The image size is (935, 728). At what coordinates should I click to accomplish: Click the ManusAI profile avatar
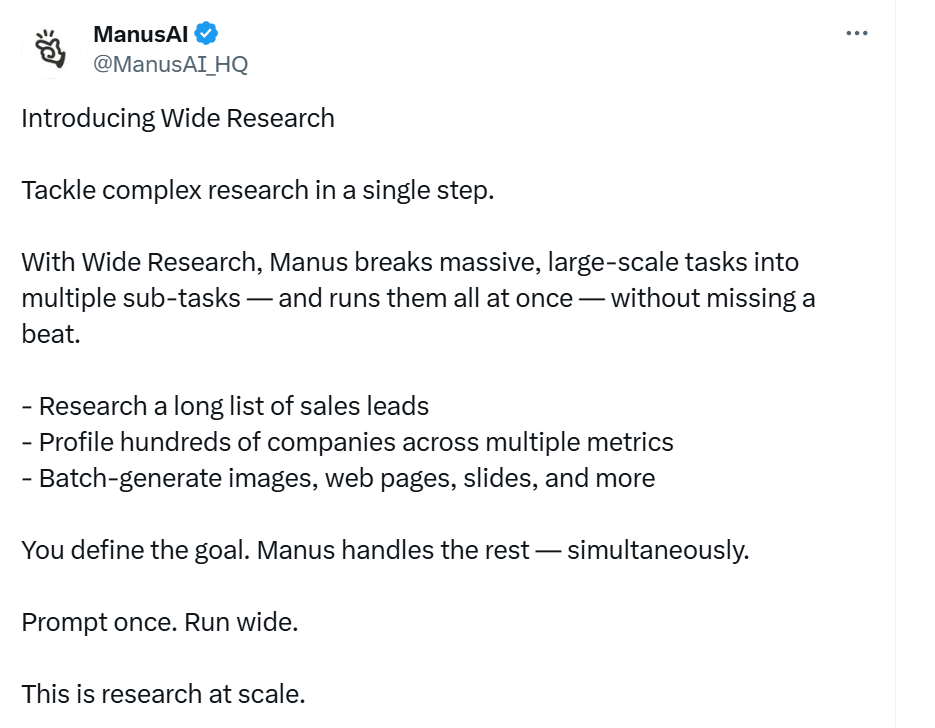(46, 50)
